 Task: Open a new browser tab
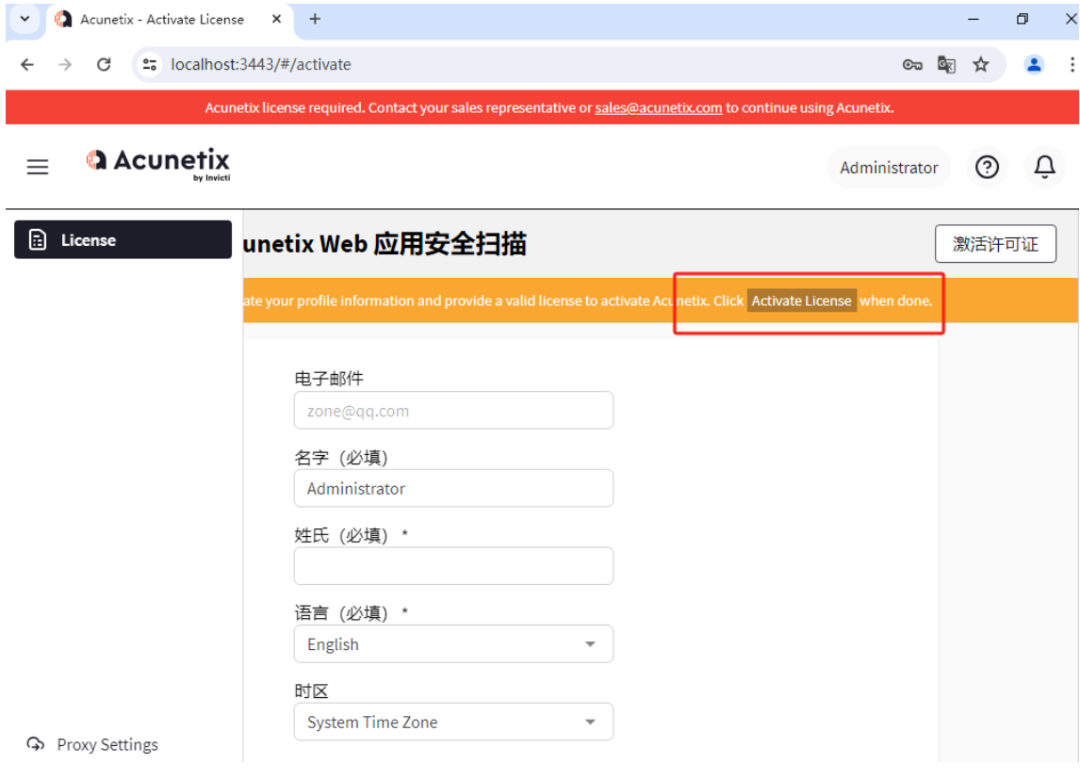[315, 19]
